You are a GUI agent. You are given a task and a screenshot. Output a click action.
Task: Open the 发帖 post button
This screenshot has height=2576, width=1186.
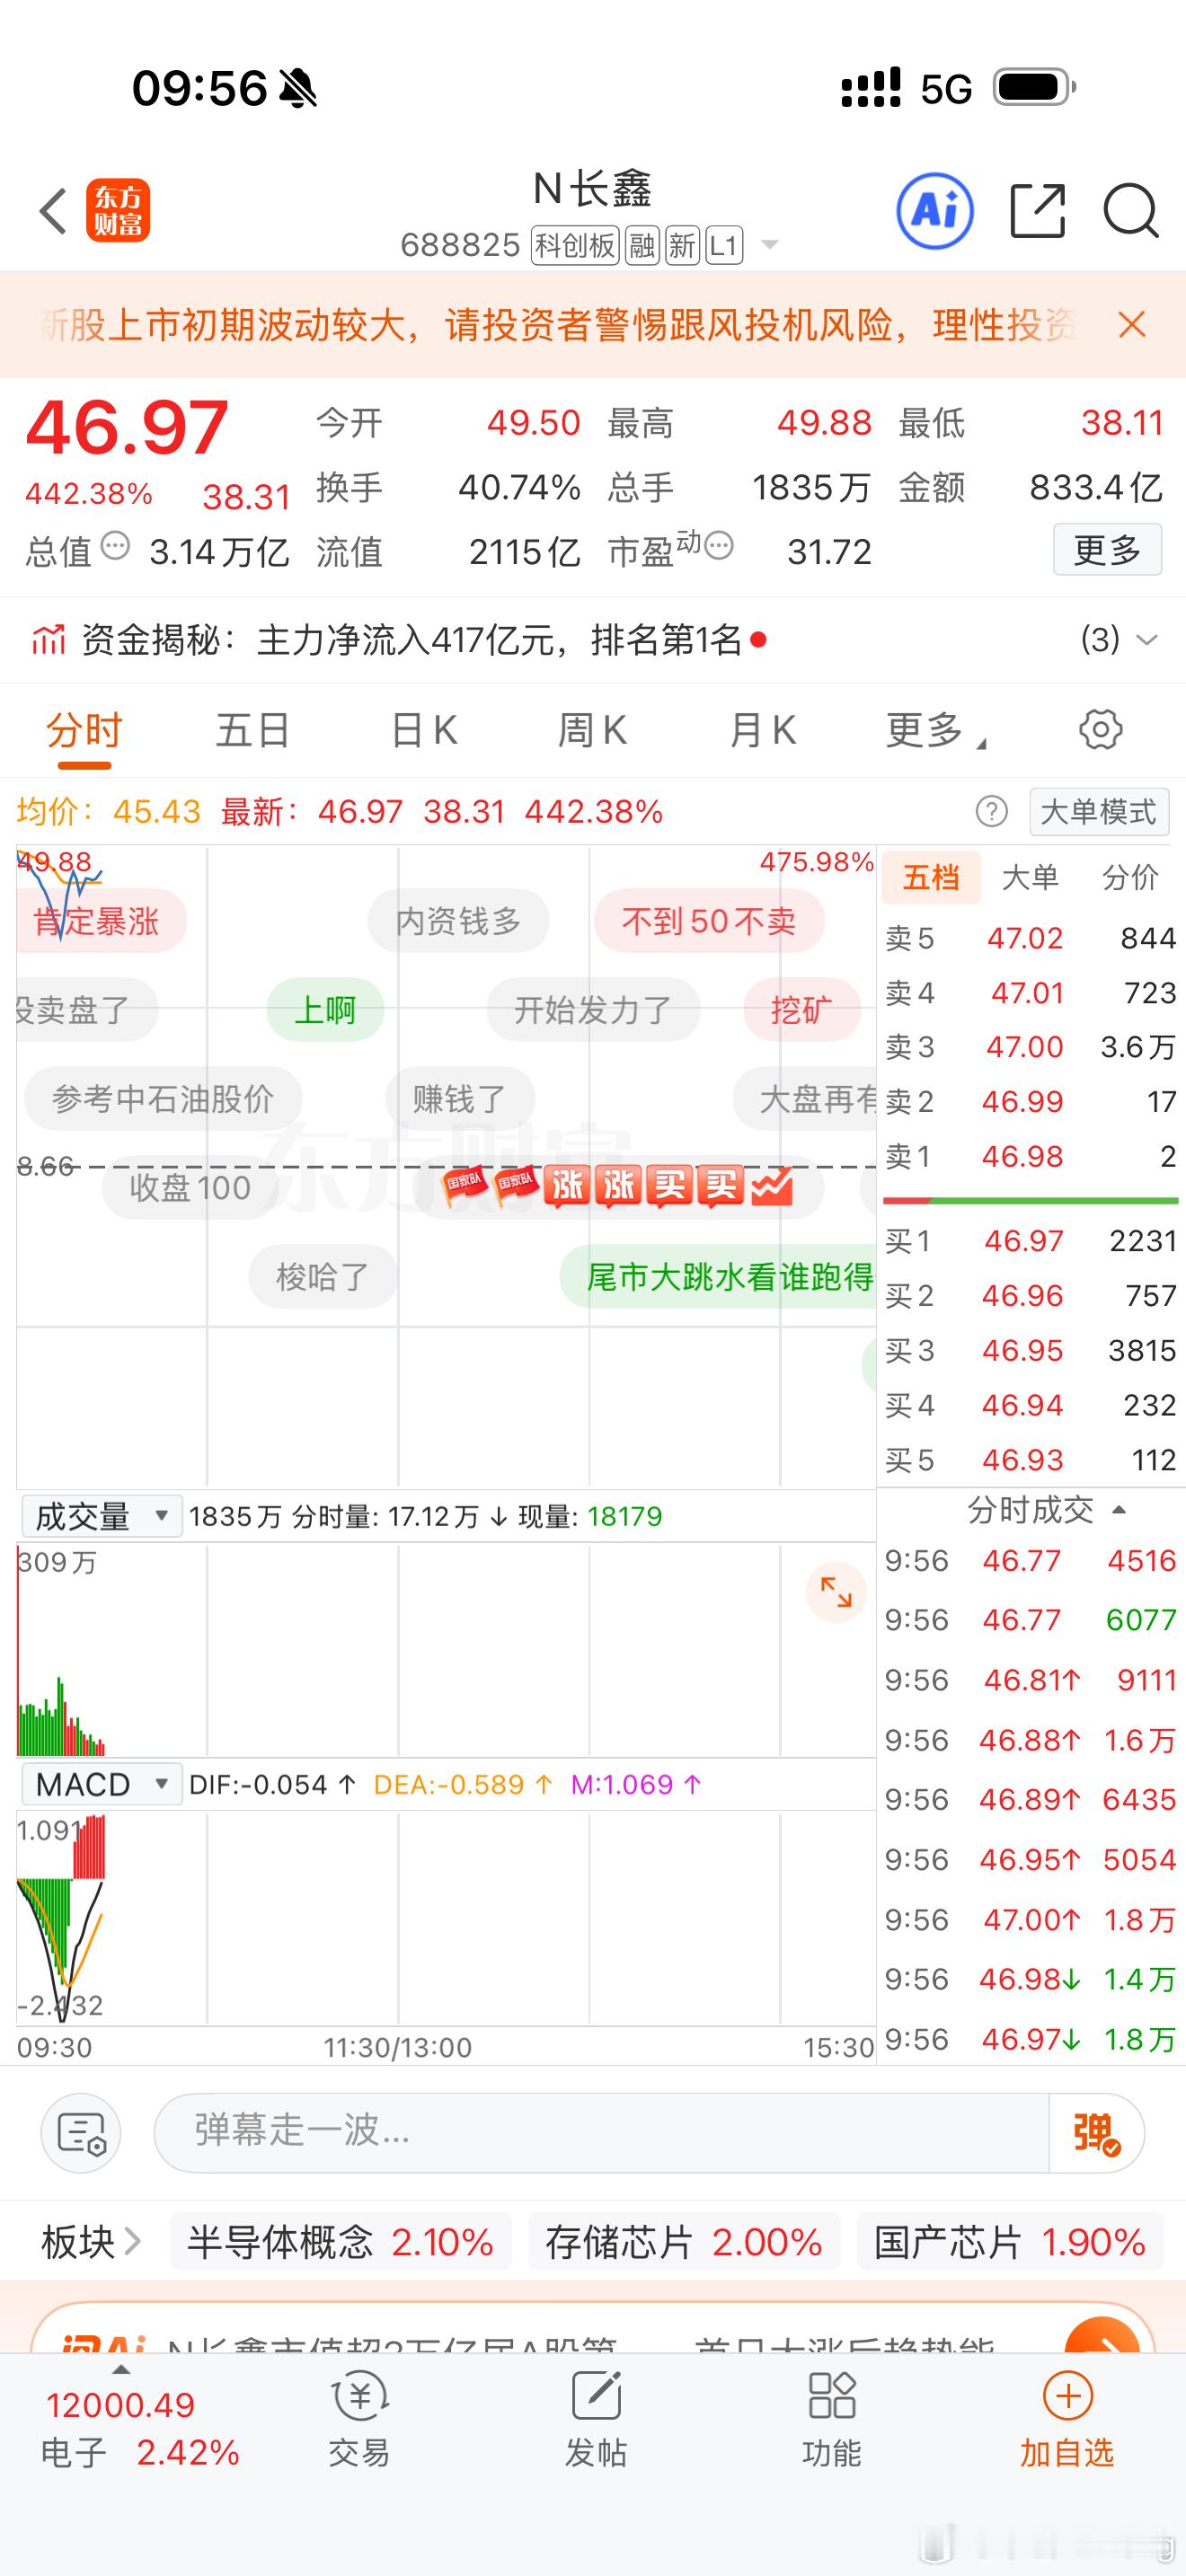coord(596,2421)
